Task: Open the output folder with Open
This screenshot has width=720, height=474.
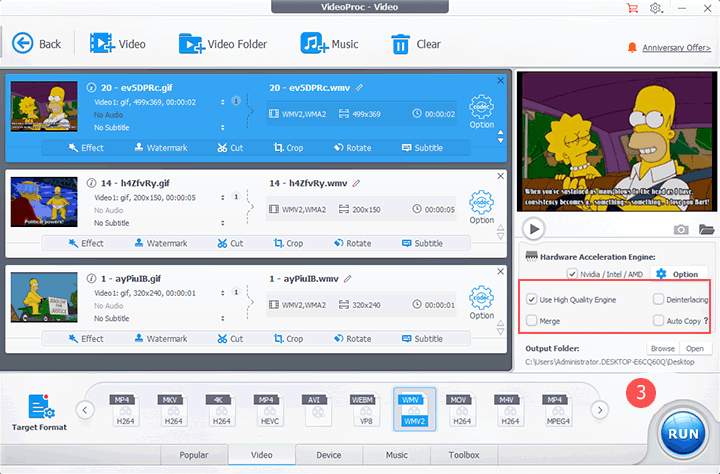Action: (695, 349)
